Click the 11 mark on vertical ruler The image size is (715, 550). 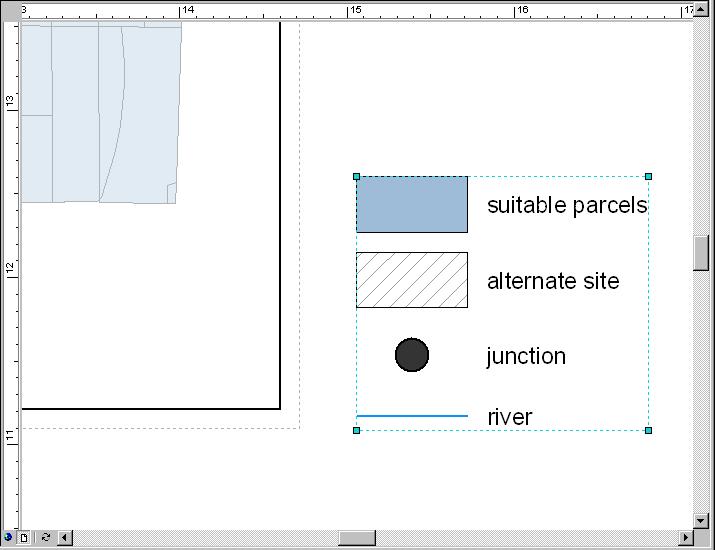pyautogui.click(x=10, y=436)
